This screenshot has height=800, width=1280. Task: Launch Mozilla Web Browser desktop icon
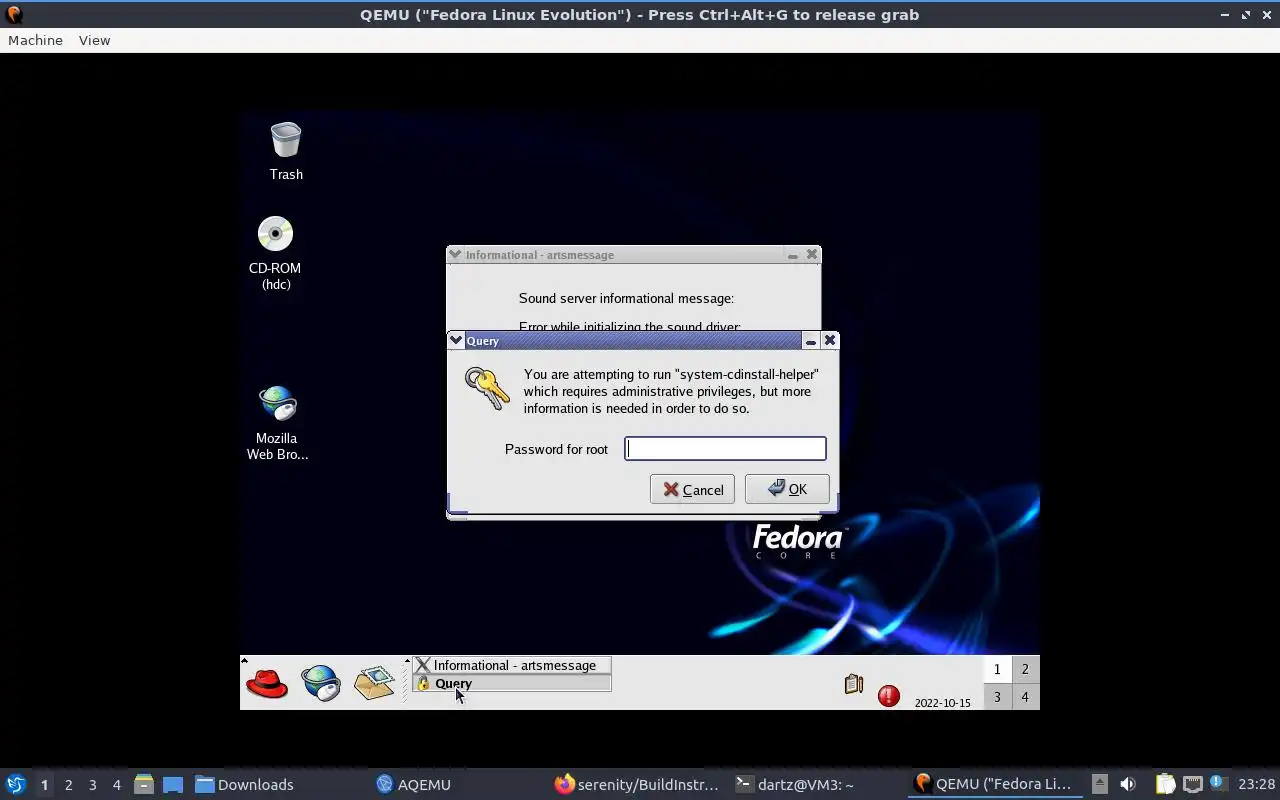(x=277, y=423)
